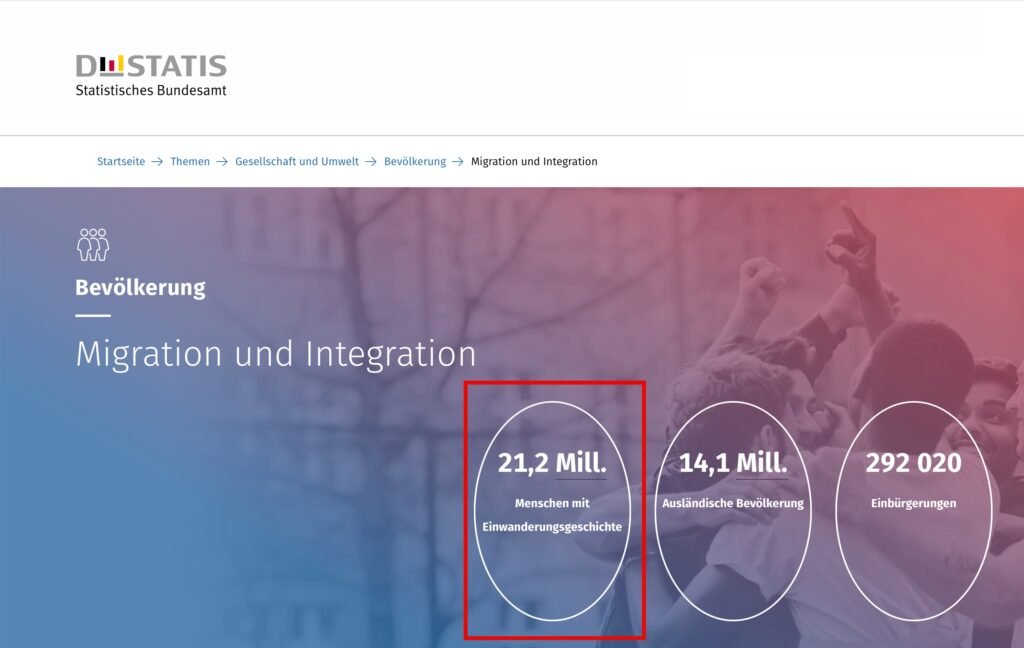The image size is (1024, 648).
Task: Click the large Migration und Integration title
Action: point(276,354)
